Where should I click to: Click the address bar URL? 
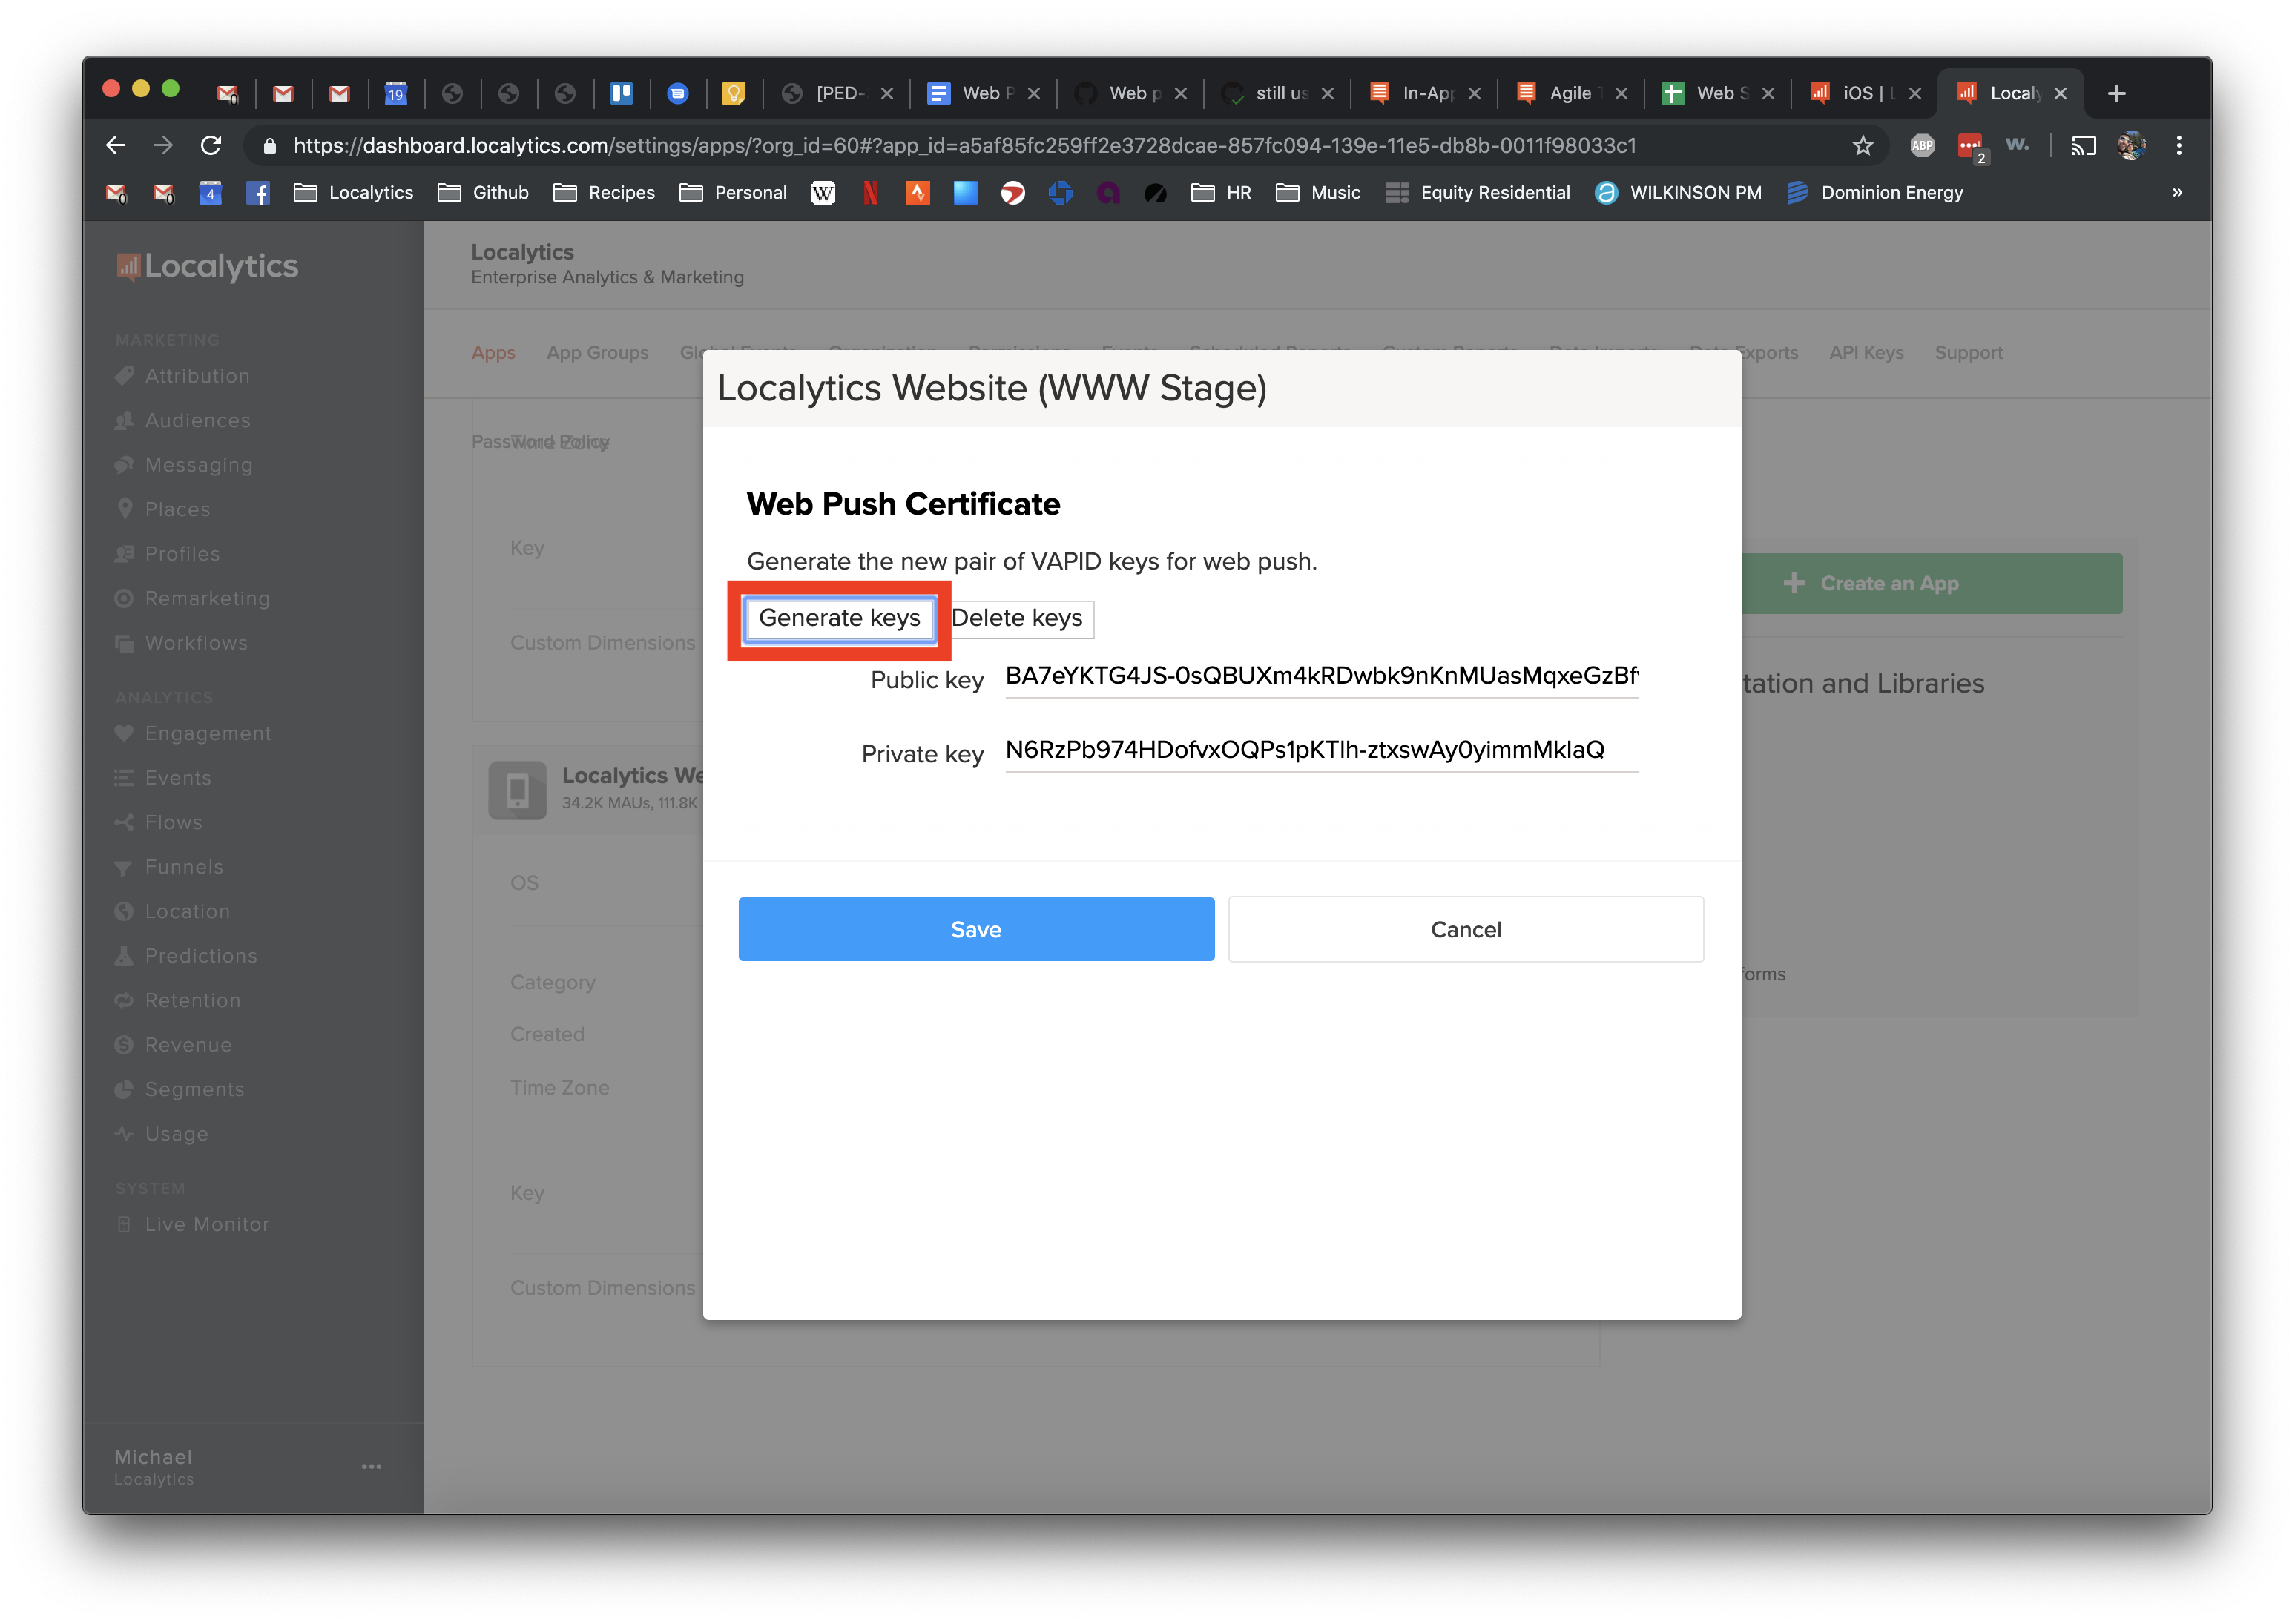pos(964,146)
